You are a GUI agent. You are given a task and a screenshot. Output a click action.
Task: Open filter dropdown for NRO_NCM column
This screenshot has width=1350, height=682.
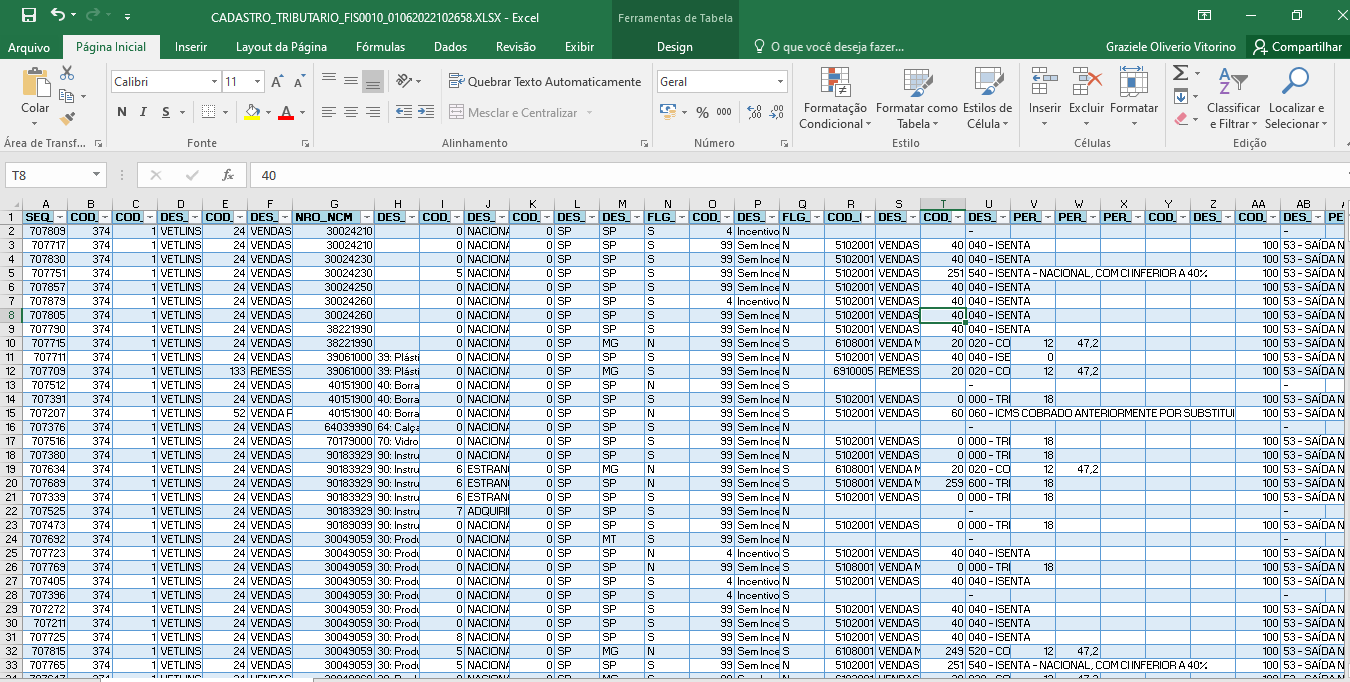point(366,217)
